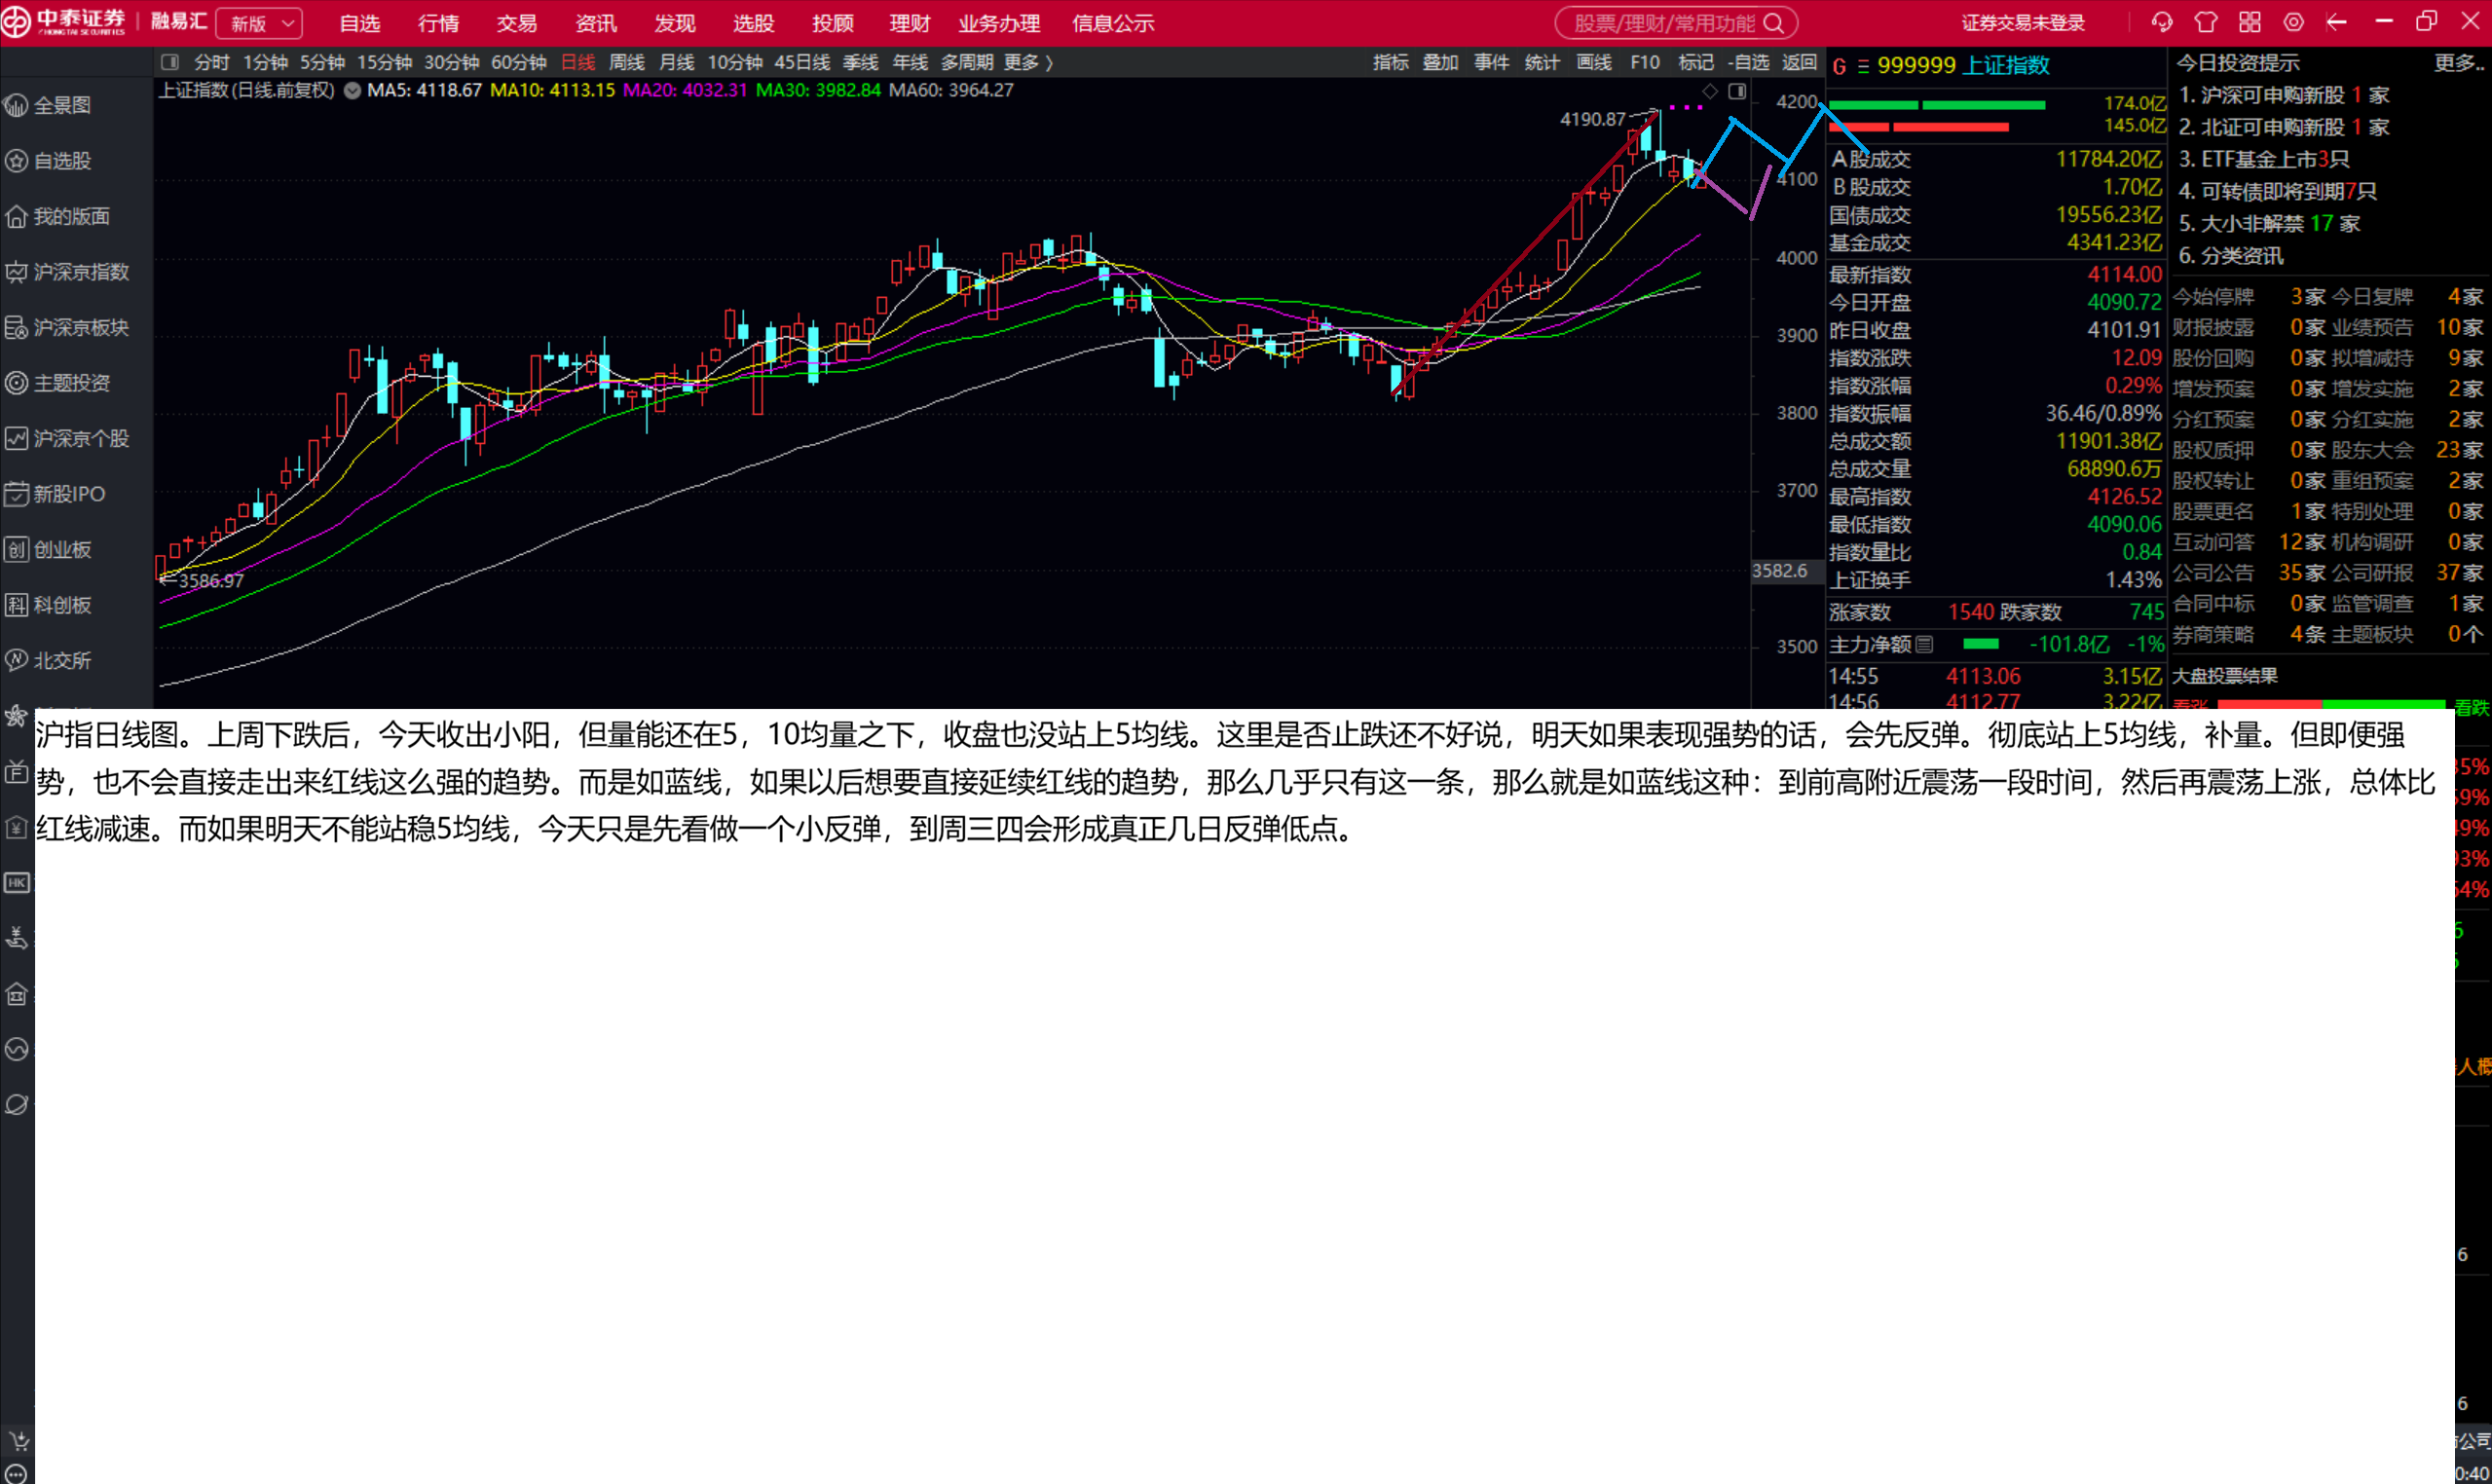The width and height of the screenshot is (2492, 1484).
Task: Open 全景图 in the left sidebar
Action: [x=62, y=105]
